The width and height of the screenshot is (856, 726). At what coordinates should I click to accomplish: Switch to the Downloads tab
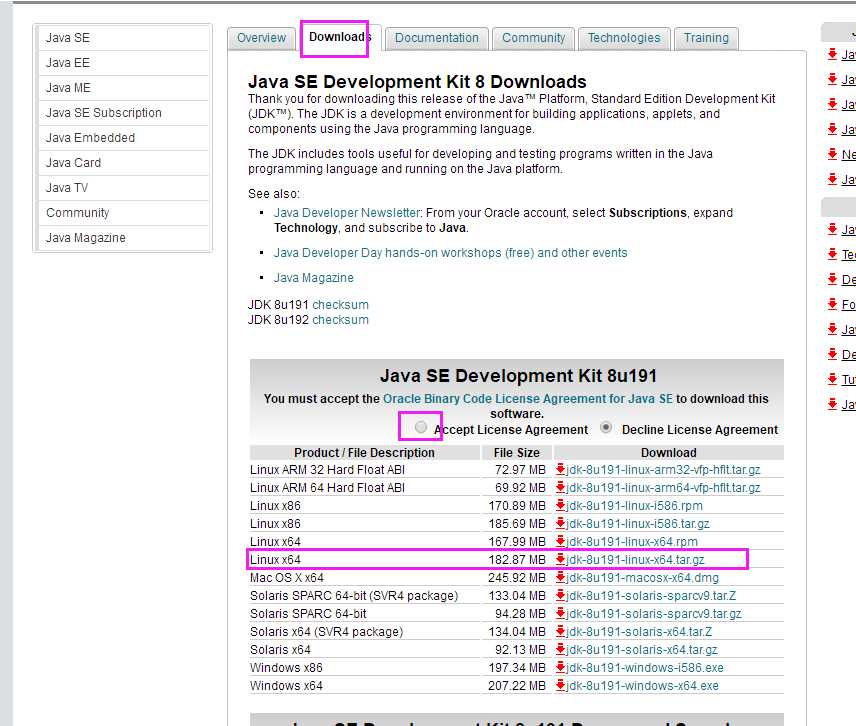tap(340, 37)
